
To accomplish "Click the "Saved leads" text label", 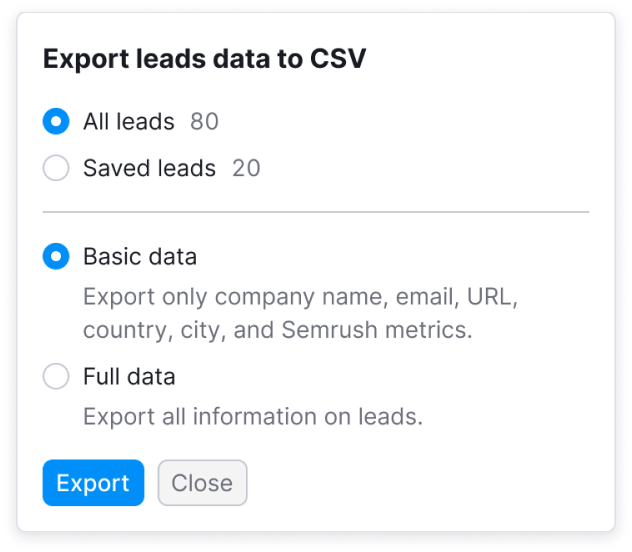I will coord(149,168).
